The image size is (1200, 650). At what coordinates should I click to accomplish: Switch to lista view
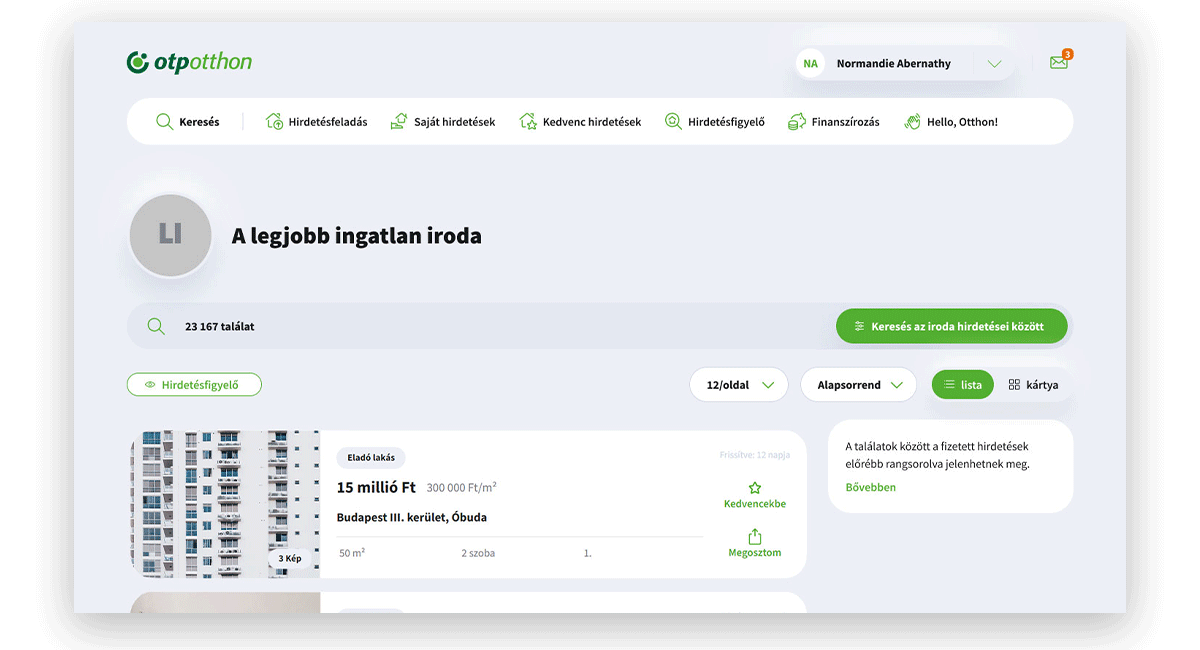coord(963,385)
